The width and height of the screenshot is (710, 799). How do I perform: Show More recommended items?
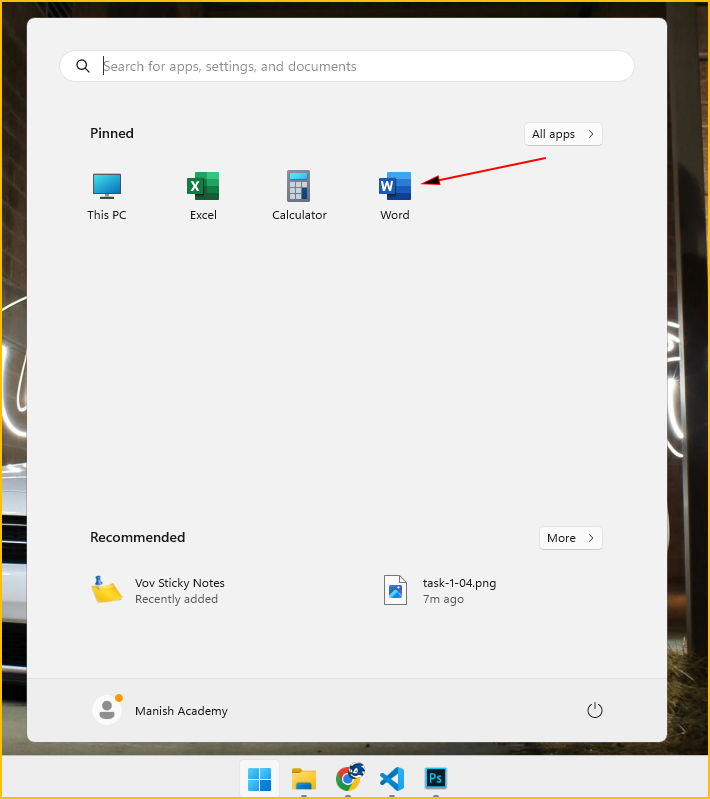point(570,538)
